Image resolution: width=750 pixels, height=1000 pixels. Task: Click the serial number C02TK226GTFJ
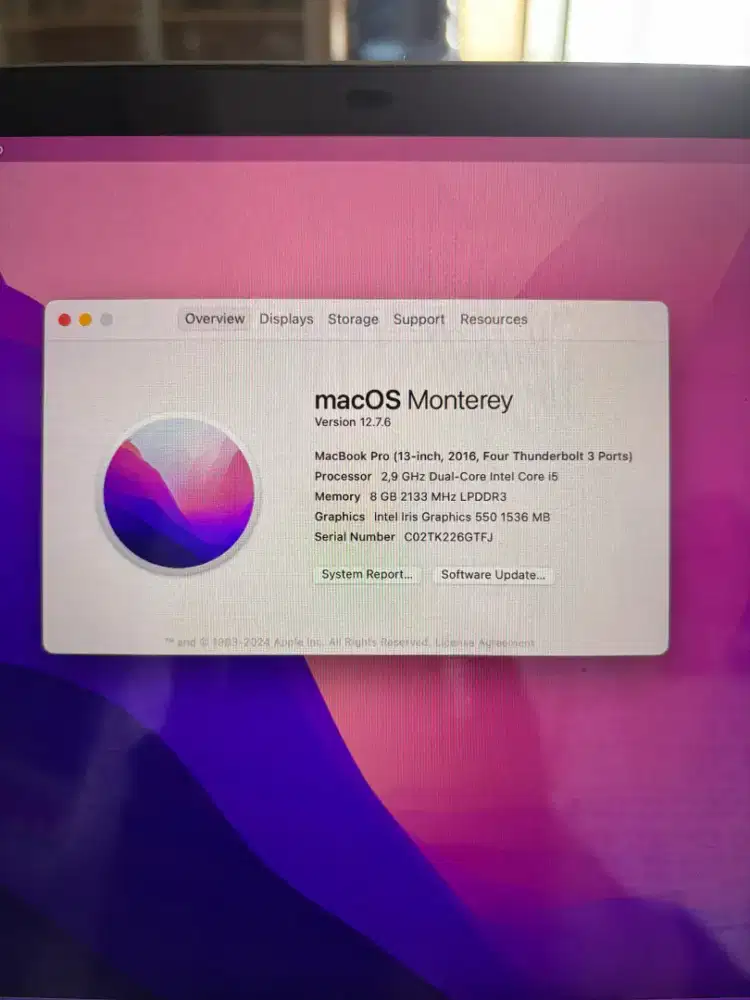click(x=448, y=537)
